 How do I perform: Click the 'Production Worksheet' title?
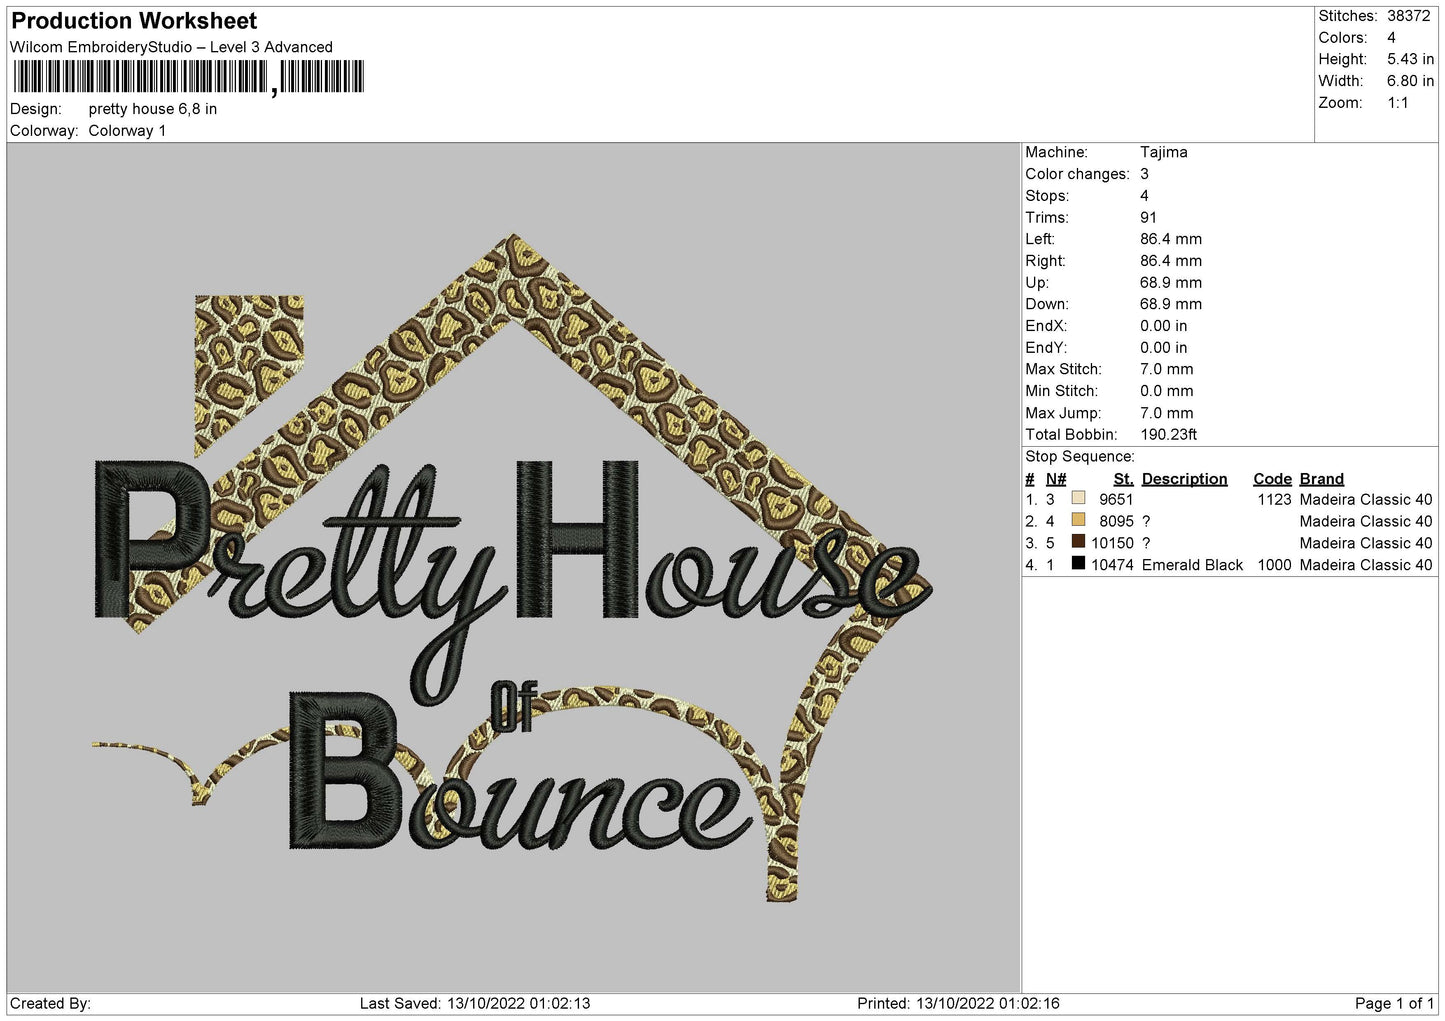(x=134, y=21)
